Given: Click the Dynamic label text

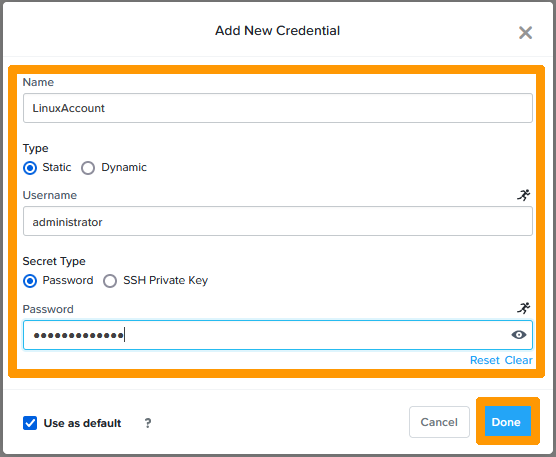Looking at the screenshot, I should (x=124, y=167).
